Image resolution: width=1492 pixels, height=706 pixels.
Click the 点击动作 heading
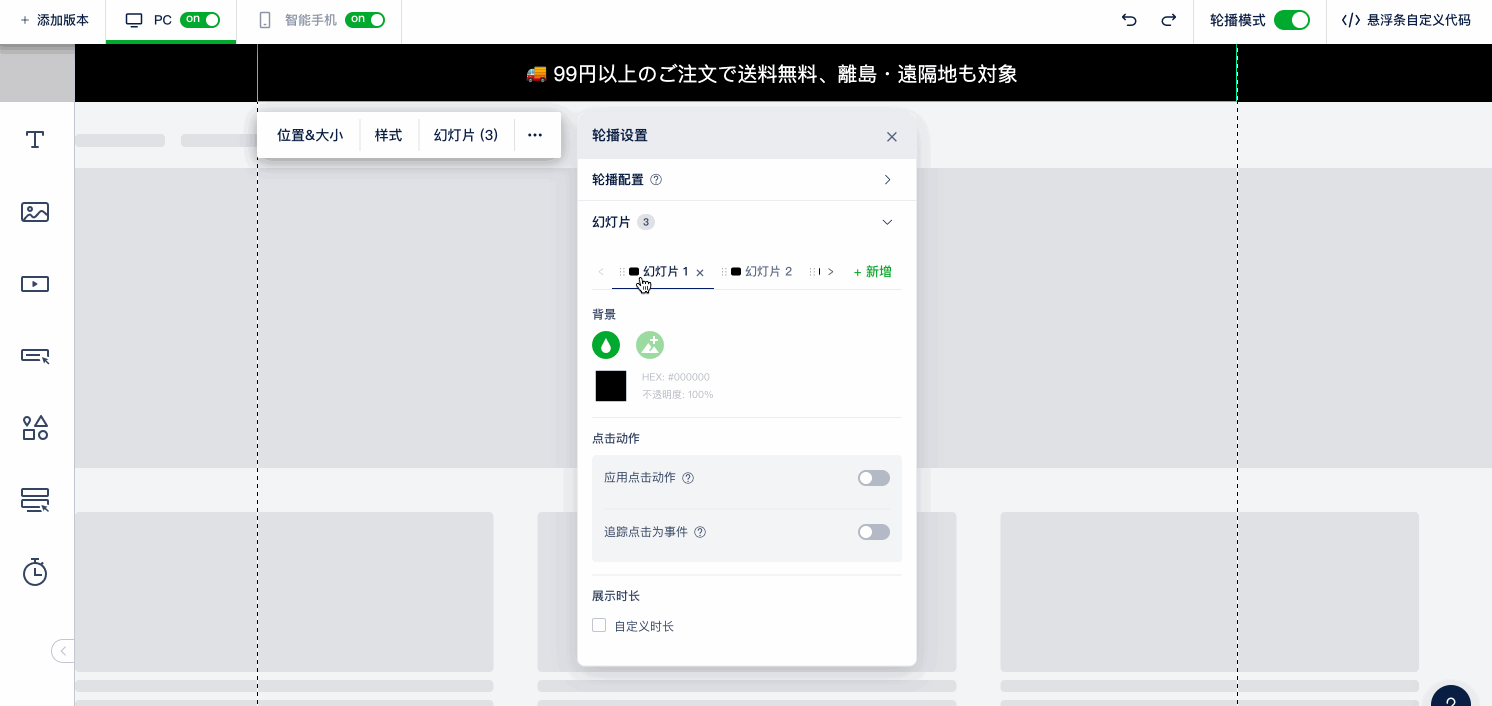pos(616,438)
